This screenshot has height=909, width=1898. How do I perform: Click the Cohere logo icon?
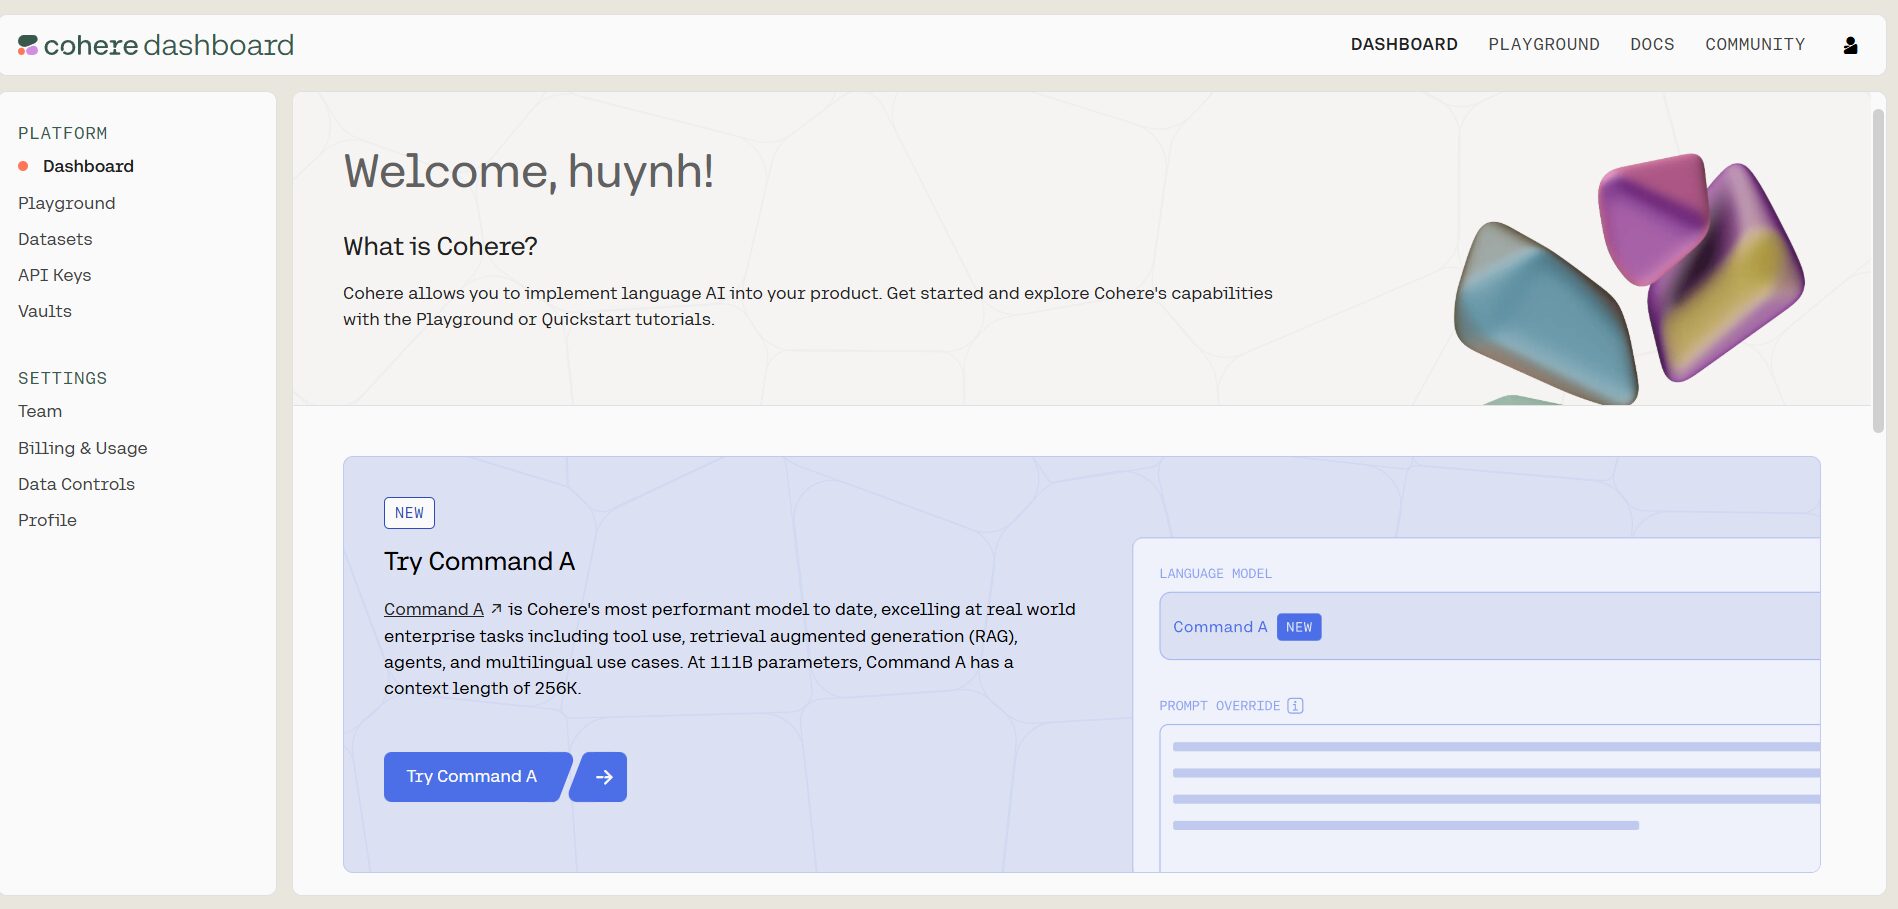(28, 45)
